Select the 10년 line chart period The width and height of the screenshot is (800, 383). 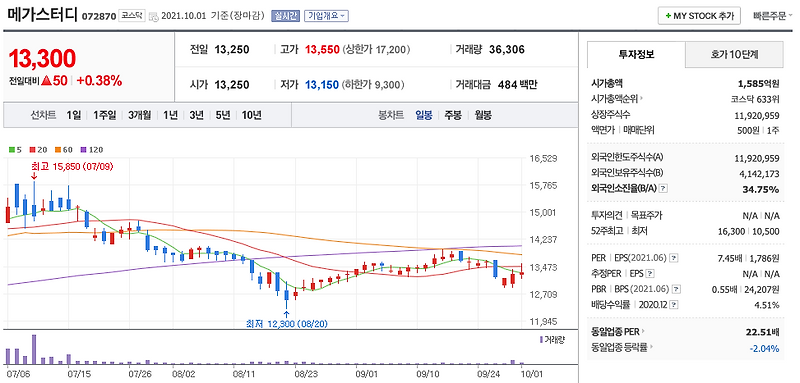pyautogui.click(x=252, y=115)
